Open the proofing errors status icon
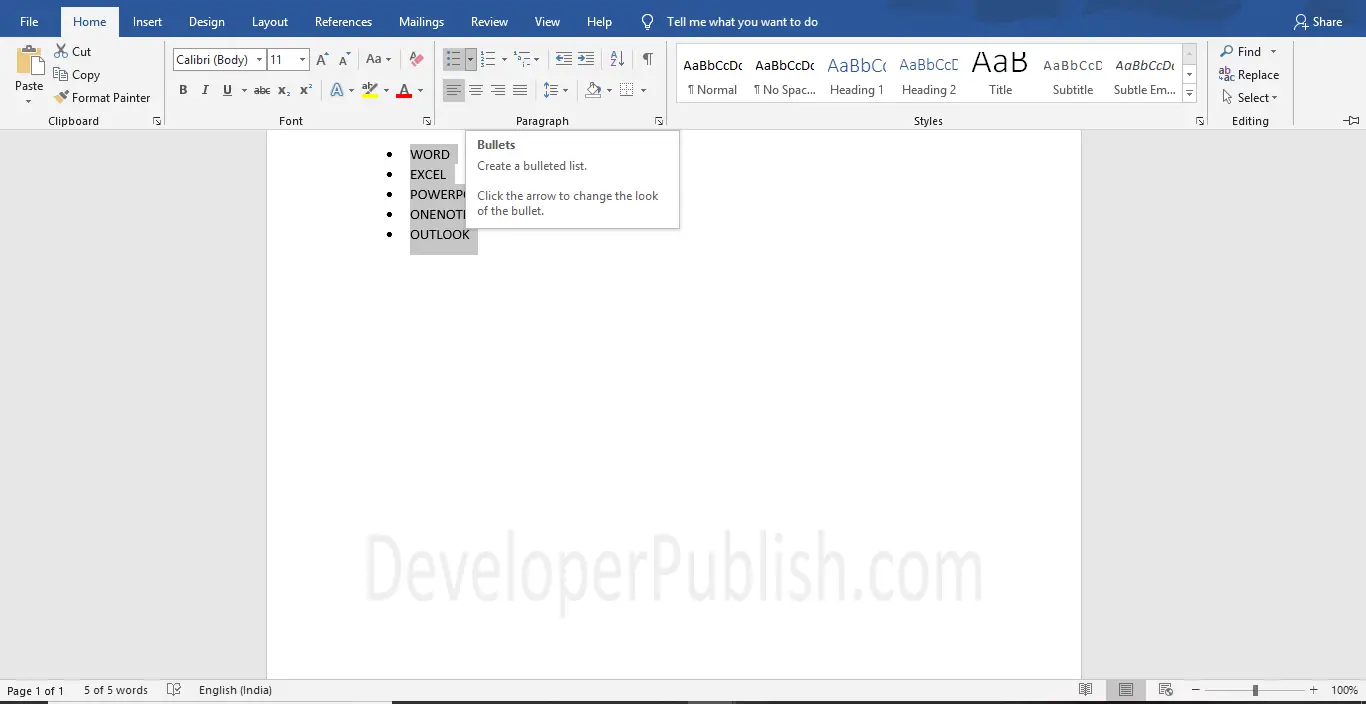1366x704 pixels. pyautogui.click(x=174, y=690)
